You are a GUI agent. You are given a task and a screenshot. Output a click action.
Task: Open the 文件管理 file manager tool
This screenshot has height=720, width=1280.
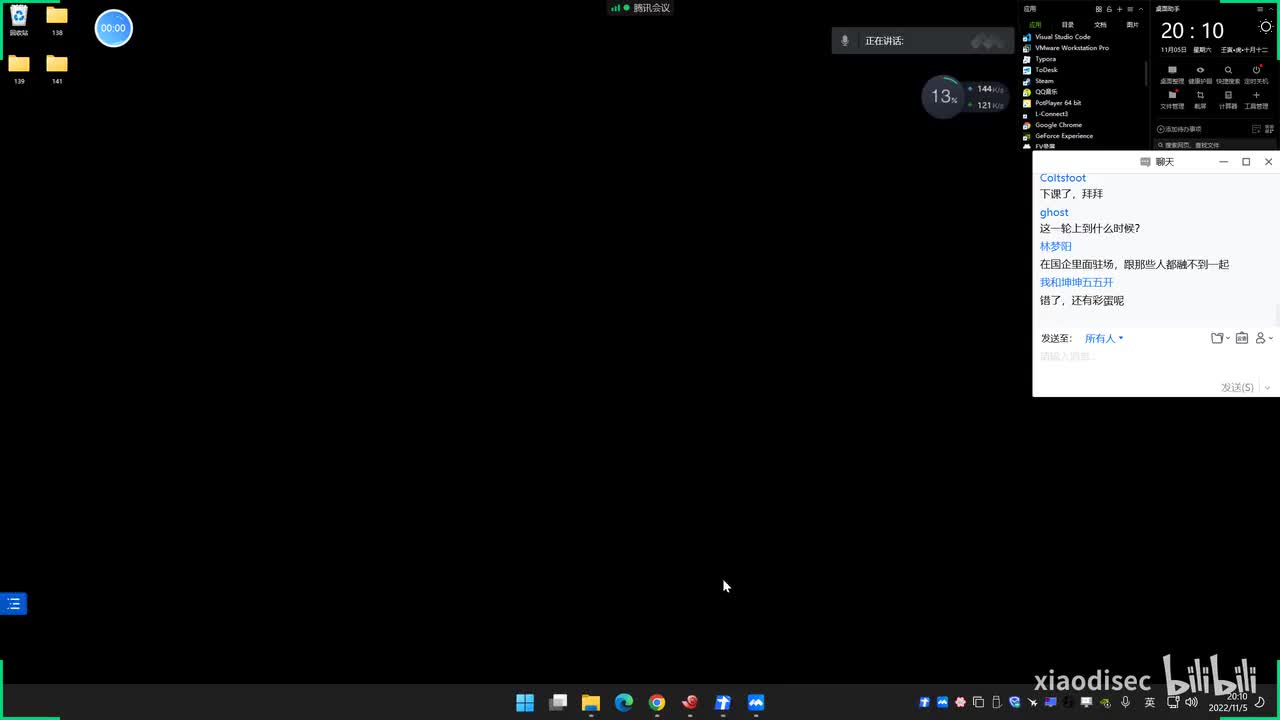click(x=1172, y=100)
